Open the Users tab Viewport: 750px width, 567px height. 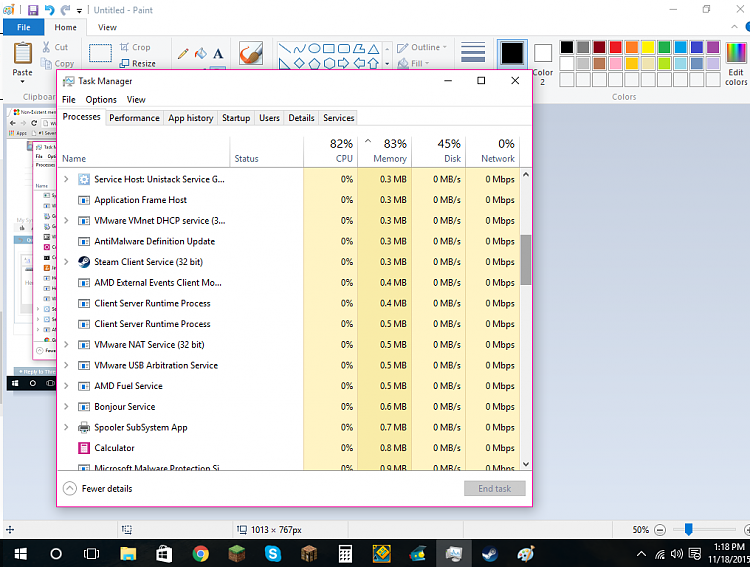[x=269, y=118]
